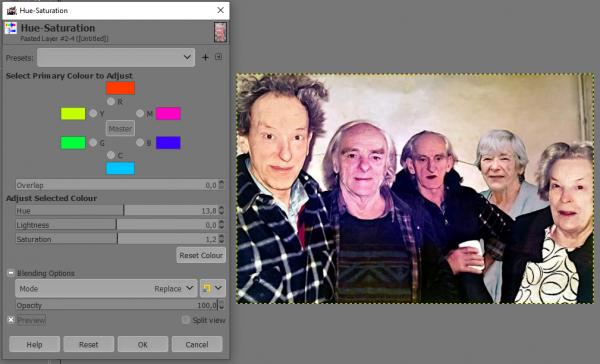Expand the advanced colour options arrow
The height and width of the screenshot is (364, 600).
point(218,288)
